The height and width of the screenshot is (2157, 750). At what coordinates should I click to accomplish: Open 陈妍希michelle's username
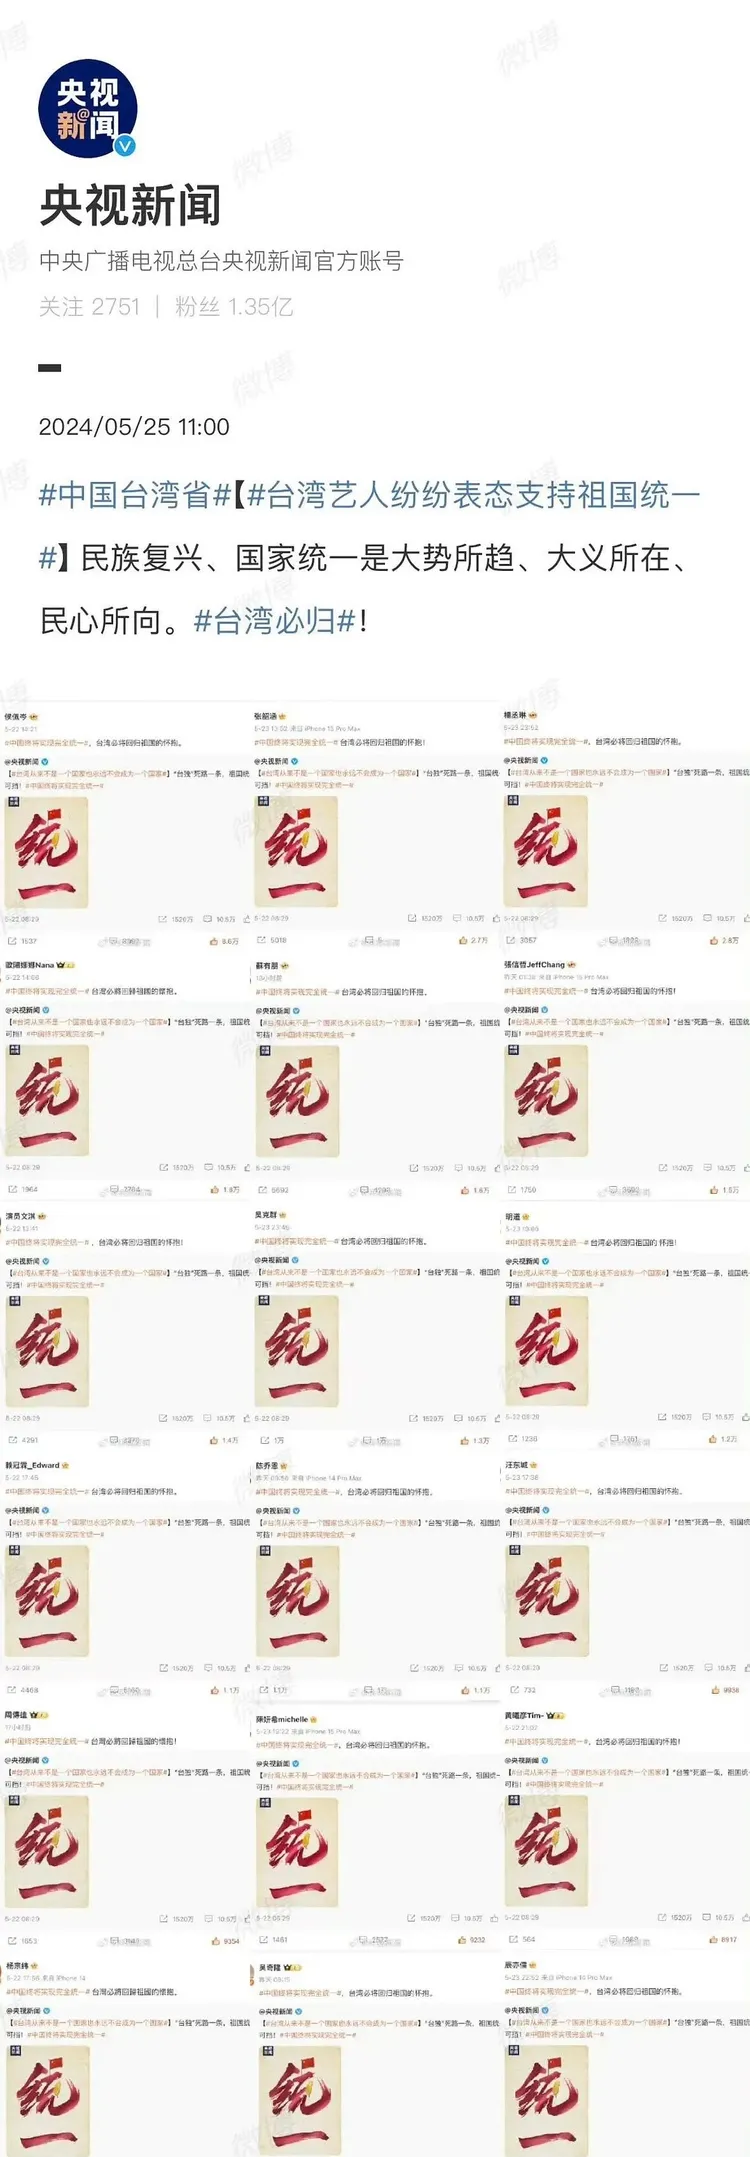pyautogui.click(x=282, y=1720)
